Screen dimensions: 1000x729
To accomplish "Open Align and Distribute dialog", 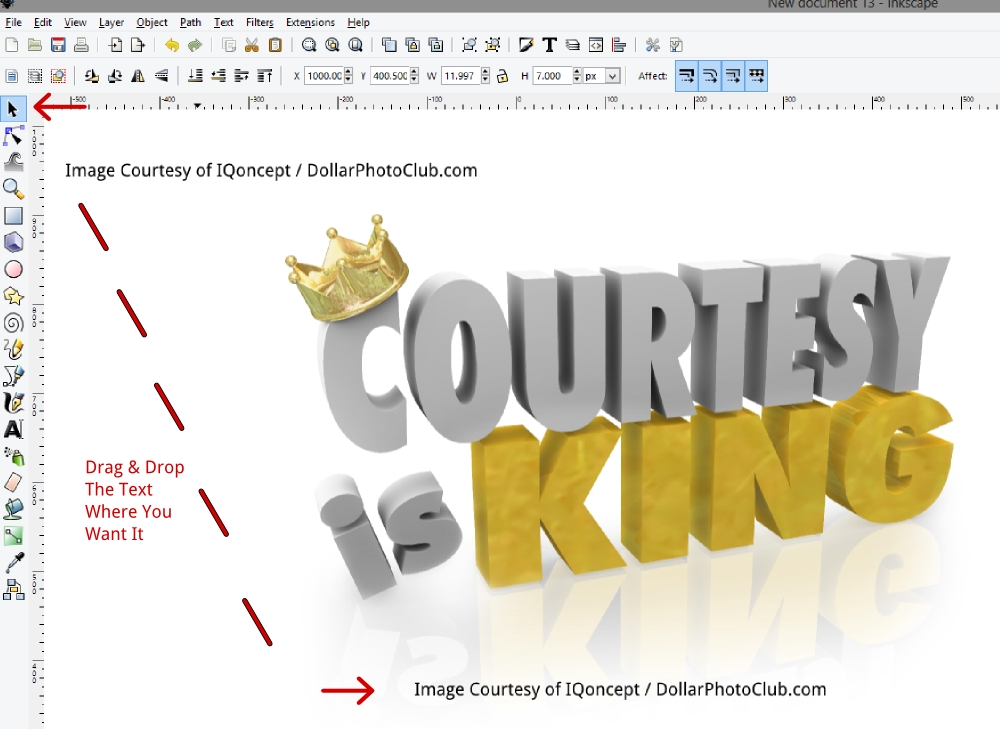I will pos(619,45).
